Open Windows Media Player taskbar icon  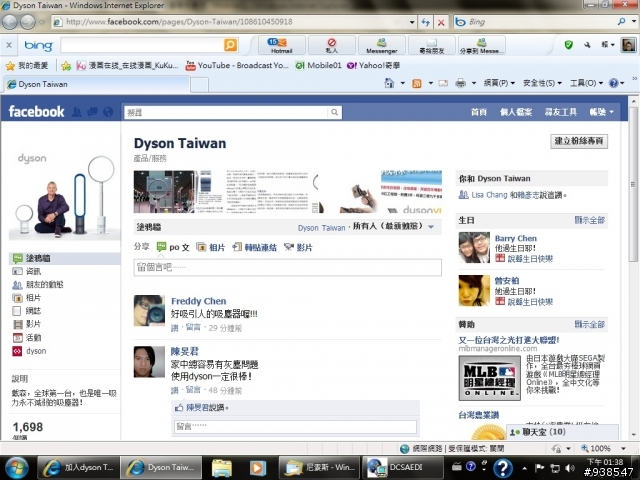(x=258, y=468)
